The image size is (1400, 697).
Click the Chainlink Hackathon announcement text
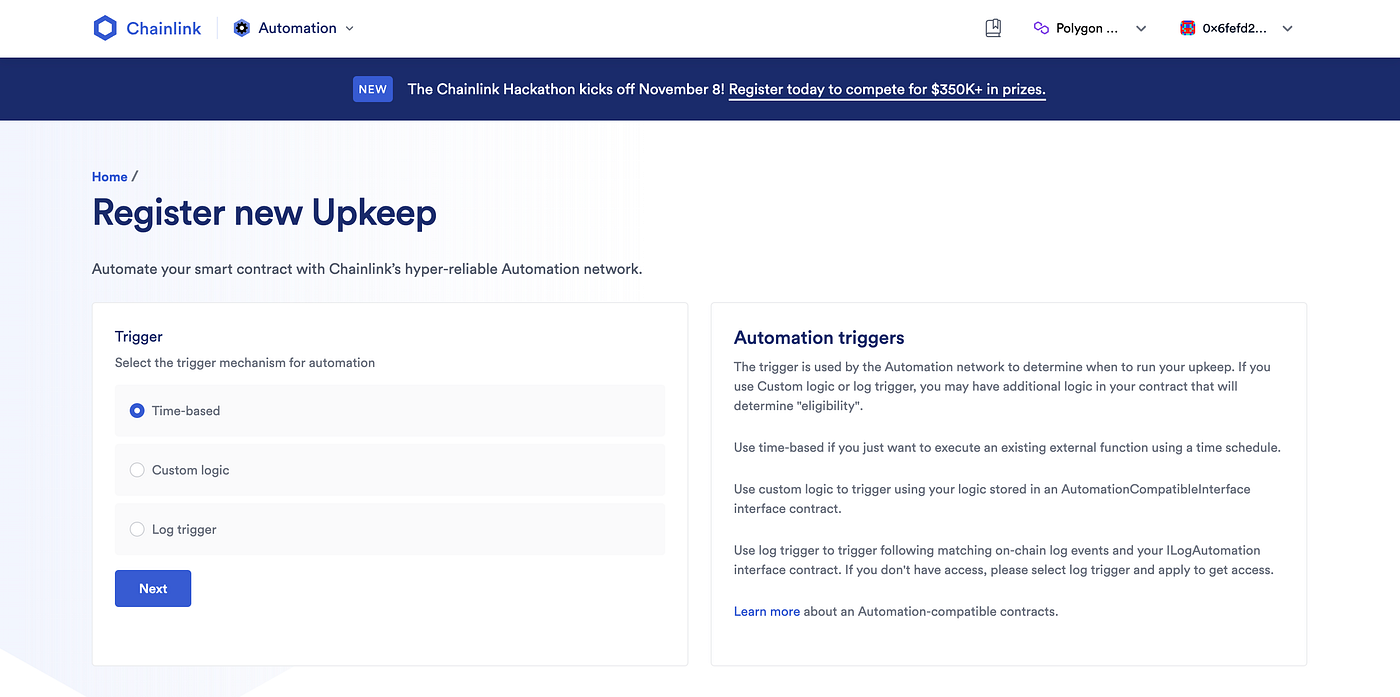pyautogui.click(x=566, y=89)
